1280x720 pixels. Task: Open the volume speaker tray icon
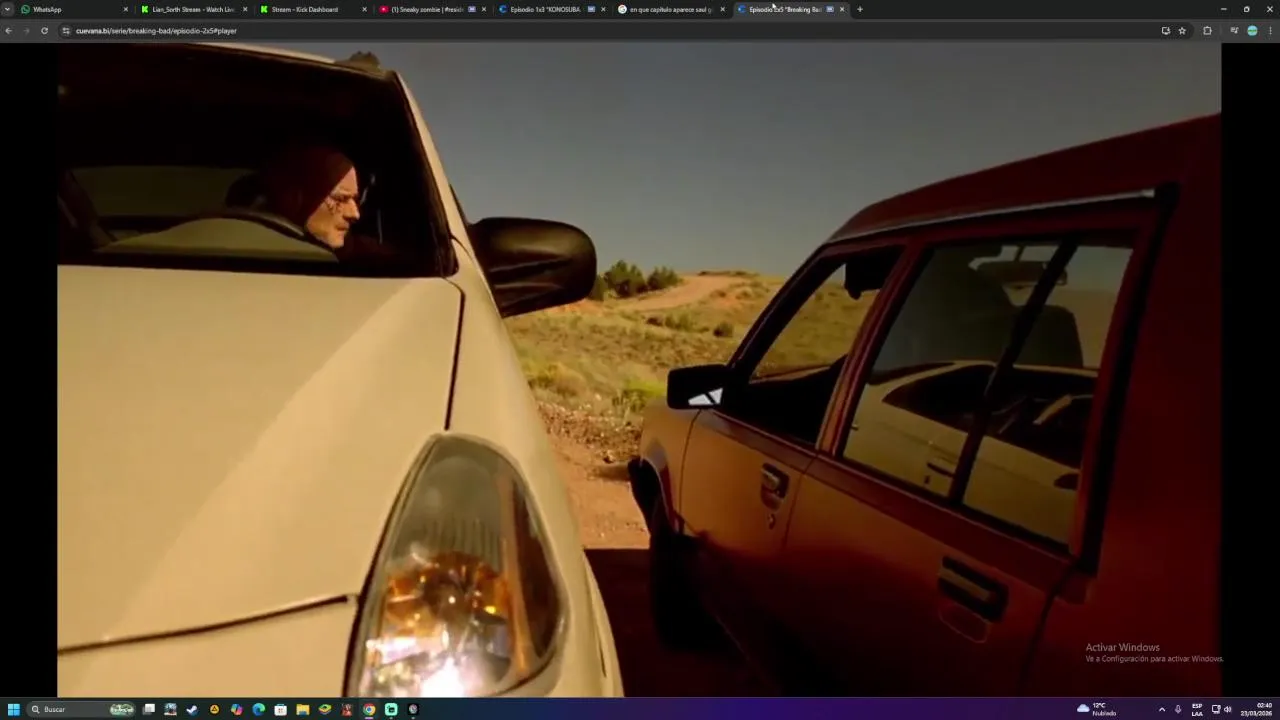1228,709
